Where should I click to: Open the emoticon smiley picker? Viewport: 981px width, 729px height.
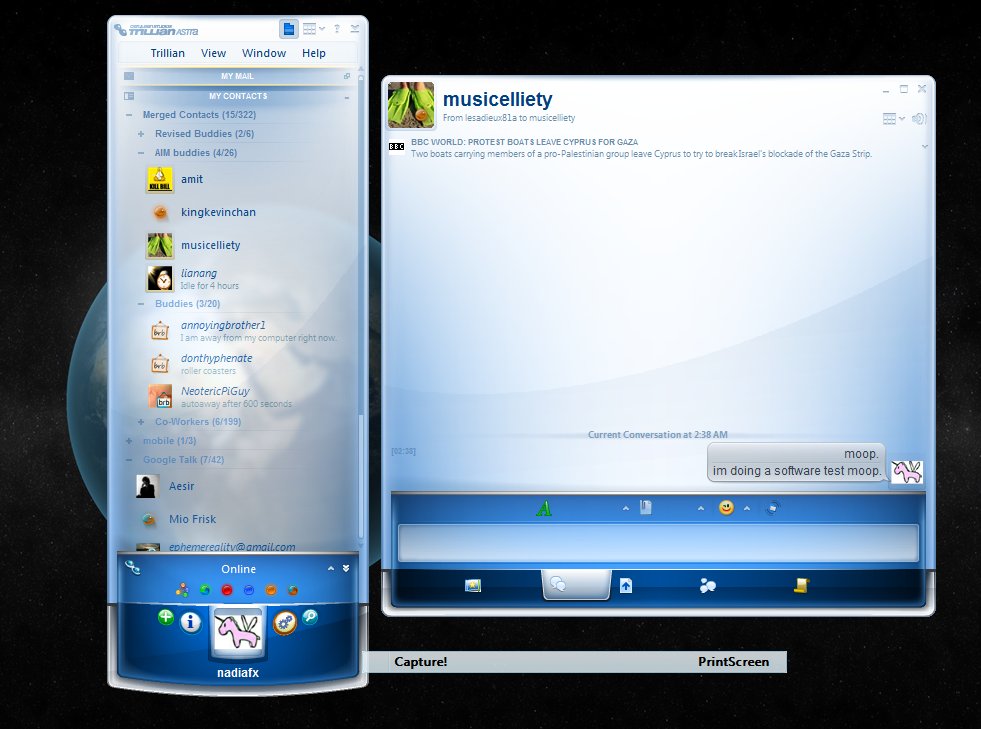727,508
